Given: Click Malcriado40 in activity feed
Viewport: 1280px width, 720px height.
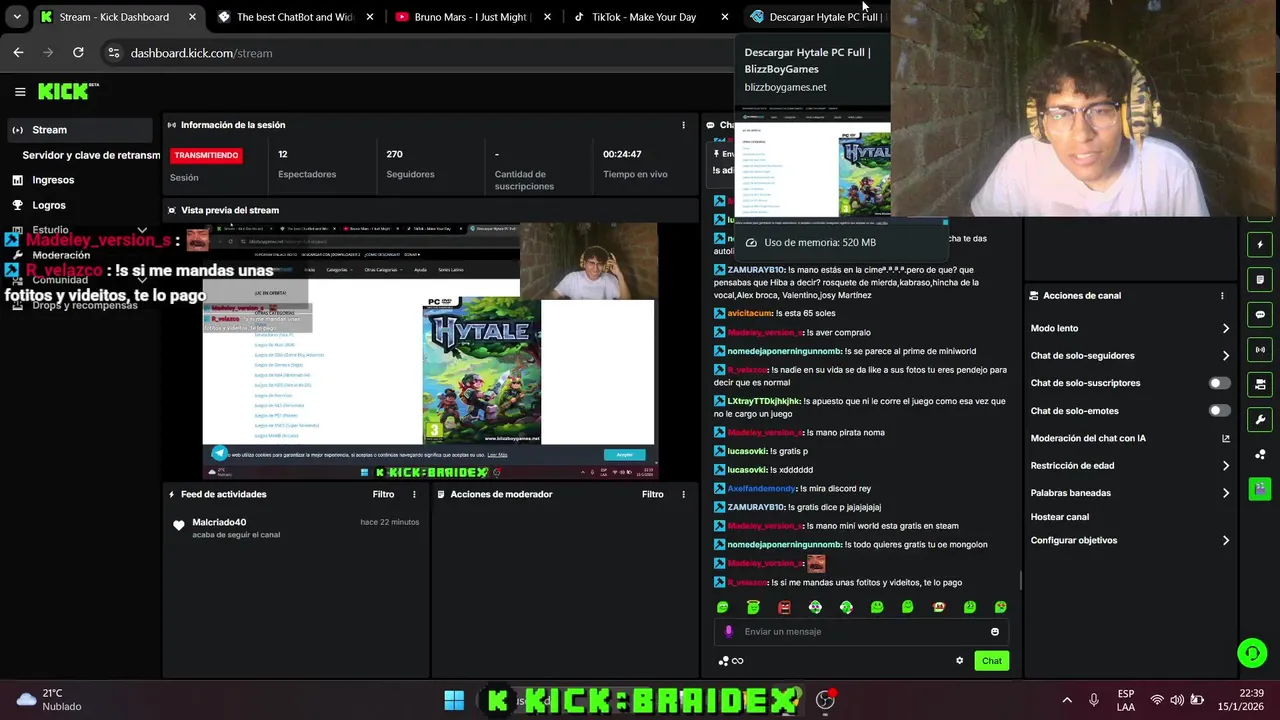Looking at the screenshot, I should click(x=219, y=523).
